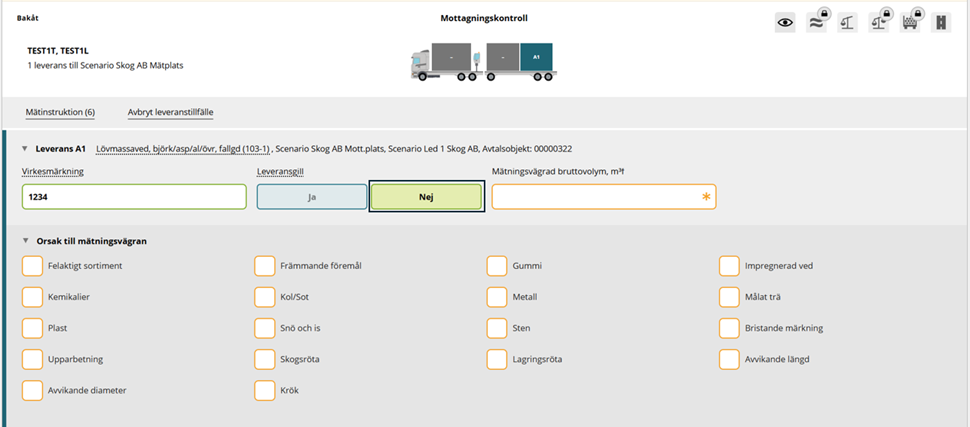This screenshot has height=427, width=970.
Task: Collapse the Leverans A1 section
Action: coord(25,149)
